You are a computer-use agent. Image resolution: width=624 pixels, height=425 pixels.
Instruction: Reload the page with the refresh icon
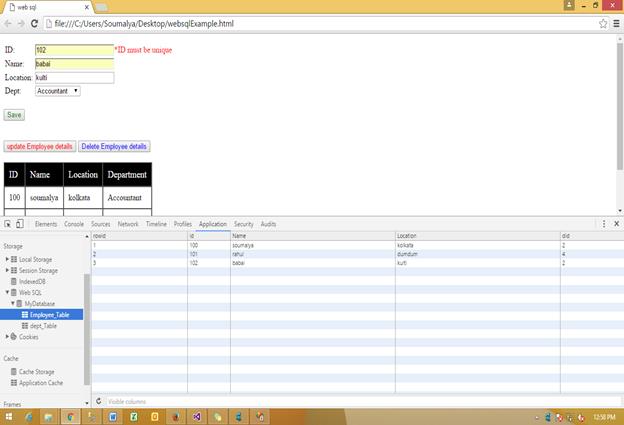pos(34,24)
